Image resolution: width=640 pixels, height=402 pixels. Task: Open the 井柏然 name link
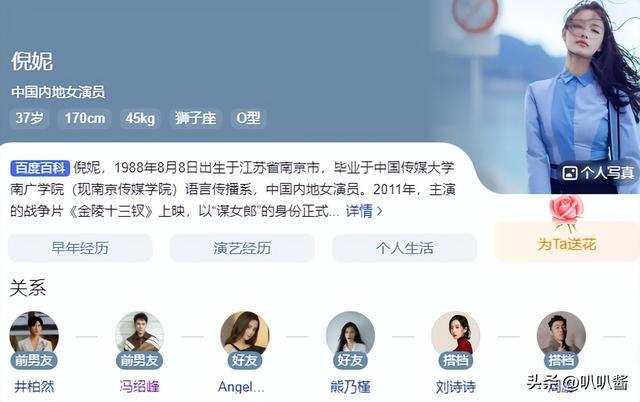(34, 386)
